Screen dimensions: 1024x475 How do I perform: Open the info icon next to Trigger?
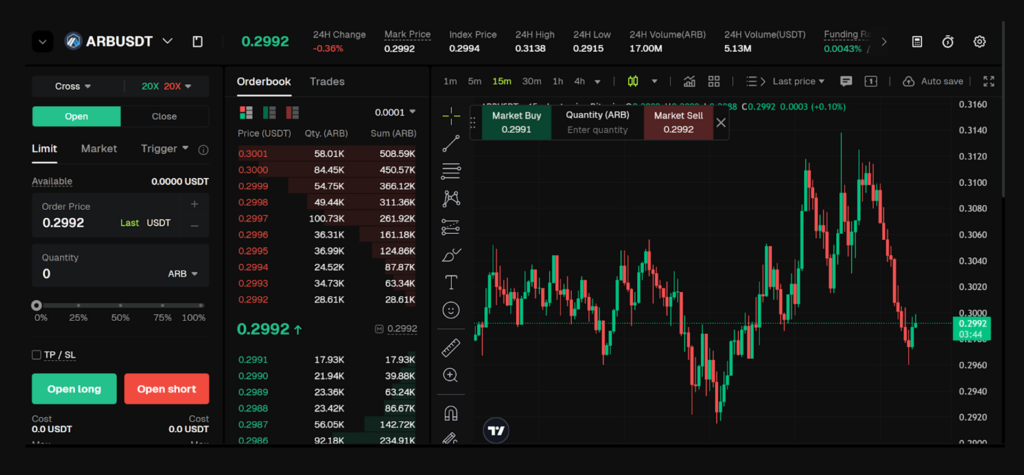coord(203,150)
